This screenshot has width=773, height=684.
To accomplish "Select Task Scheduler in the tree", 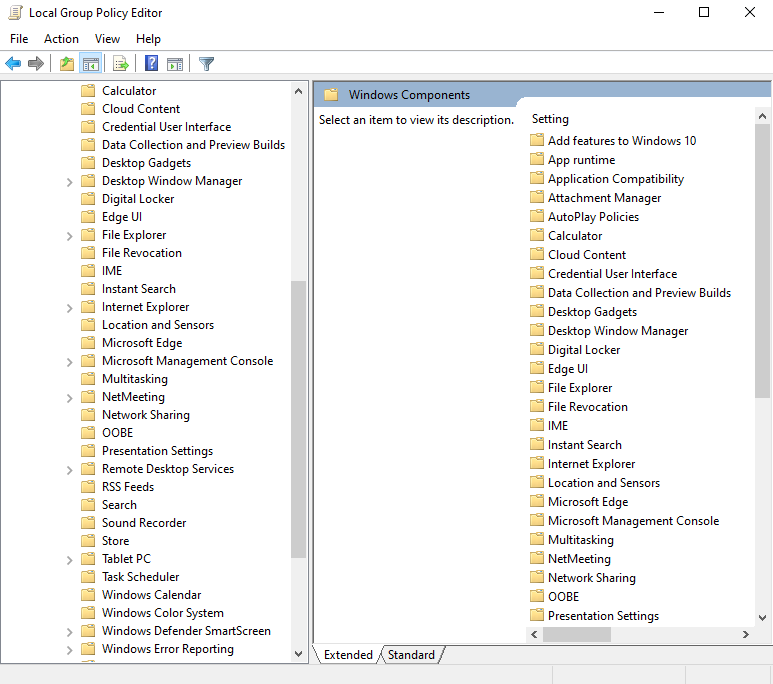I will coord(141,576).
